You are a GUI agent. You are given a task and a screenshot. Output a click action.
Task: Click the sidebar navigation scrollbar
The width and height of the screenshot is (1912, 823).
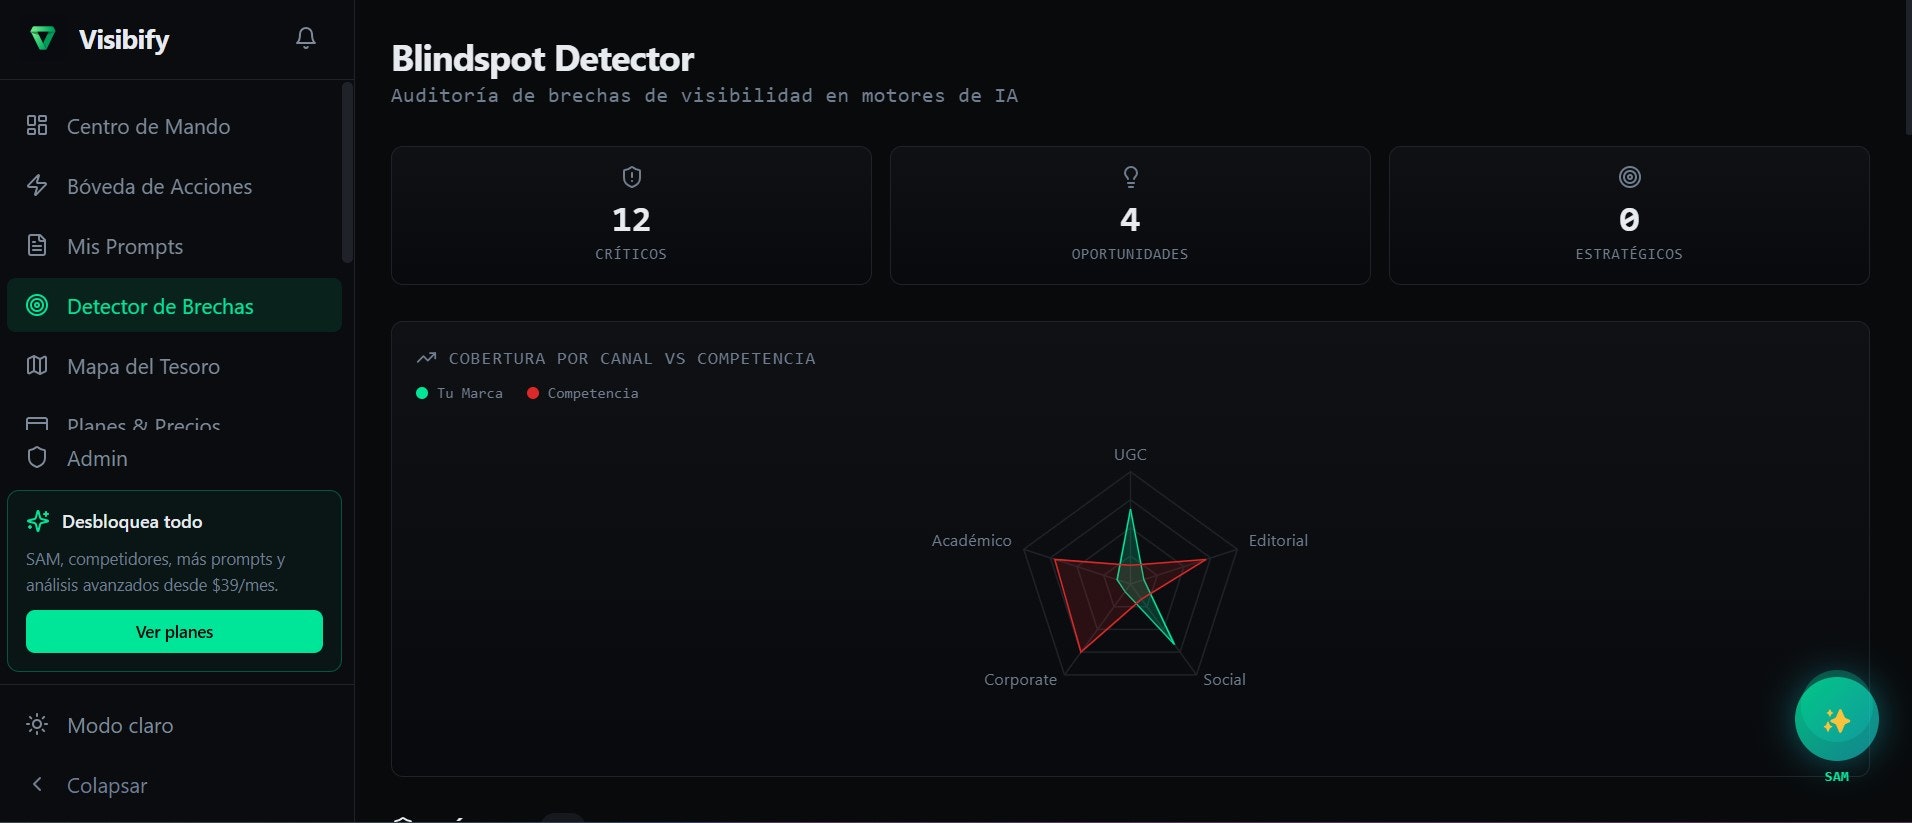click(x=347, y=172)
